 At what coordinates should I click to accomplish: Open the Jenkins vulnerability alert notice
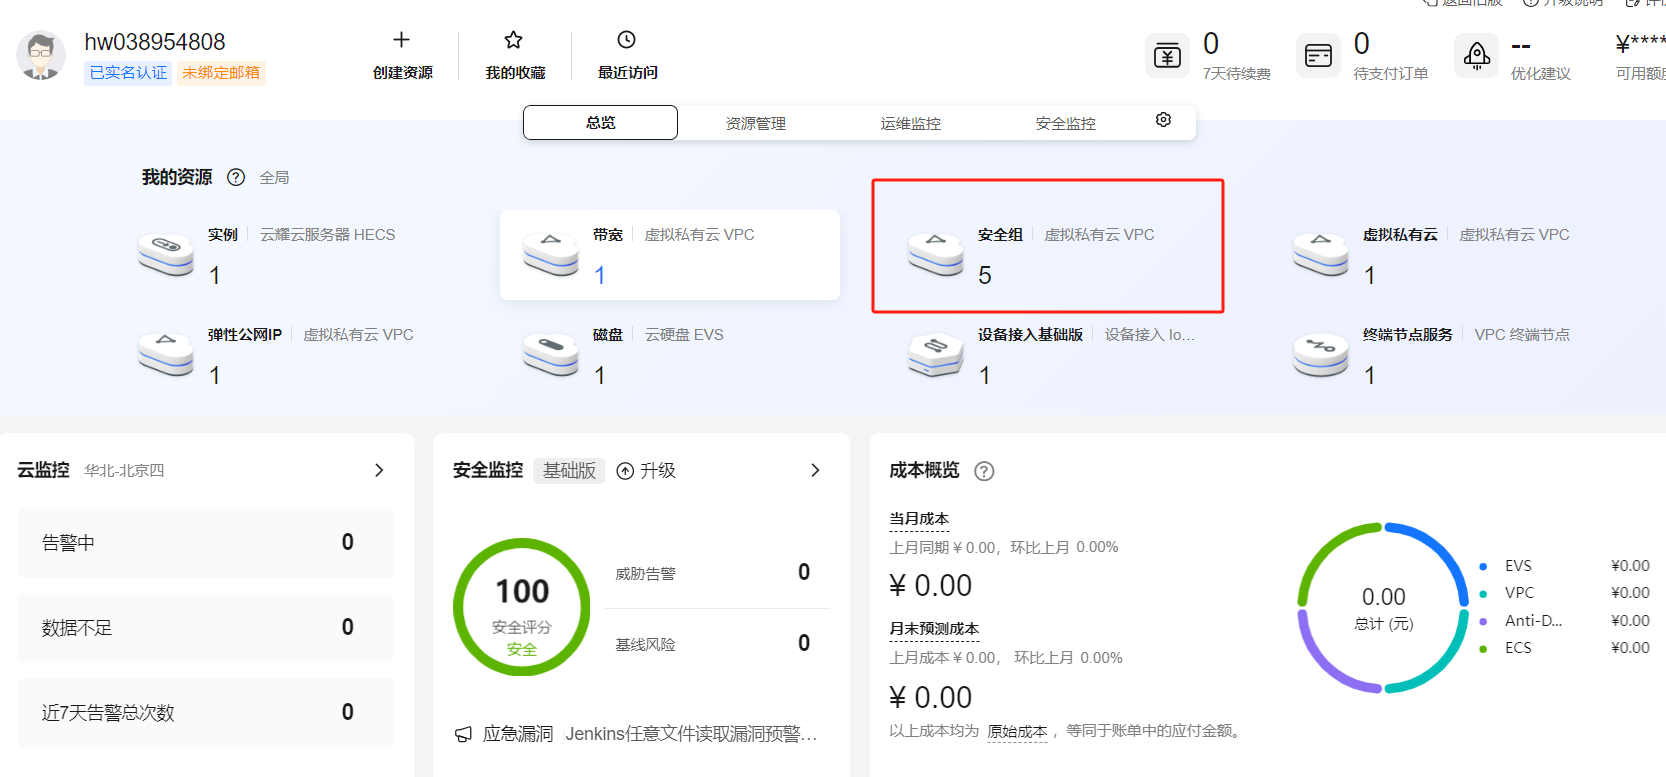[691, 734]
